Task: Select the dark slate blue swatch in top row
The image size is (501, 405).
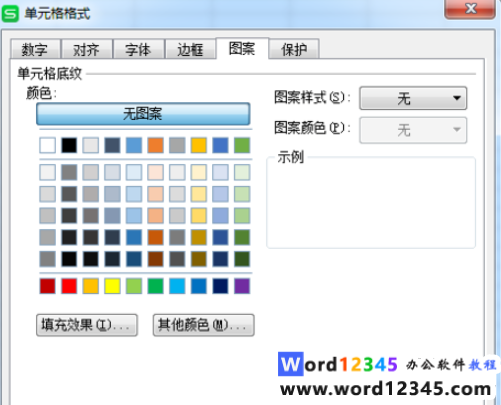Action: 112,145
